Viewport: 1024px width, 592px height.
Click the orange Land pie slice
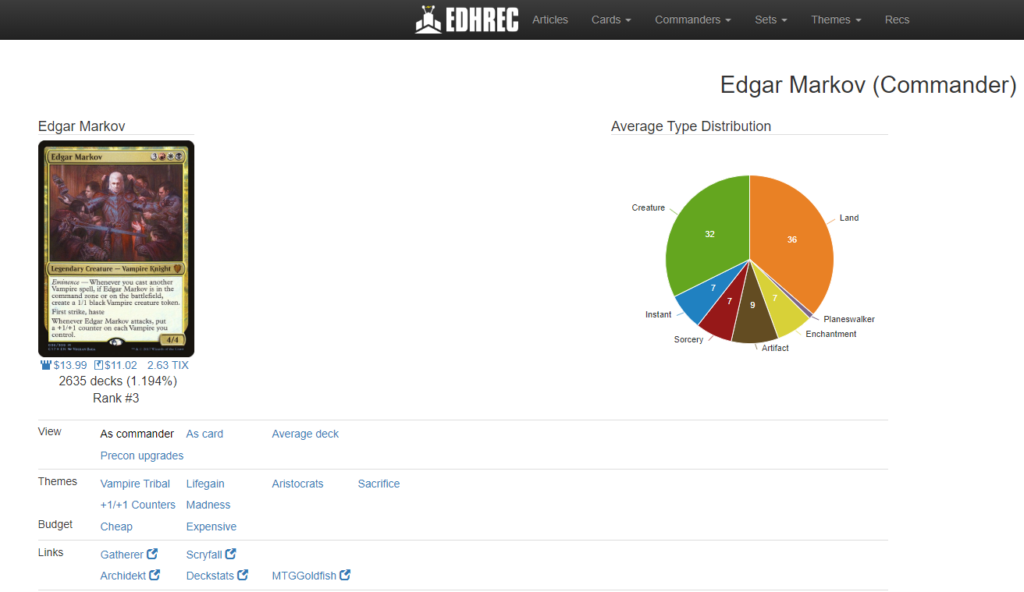pyautogui.click(x=792, y=239)
